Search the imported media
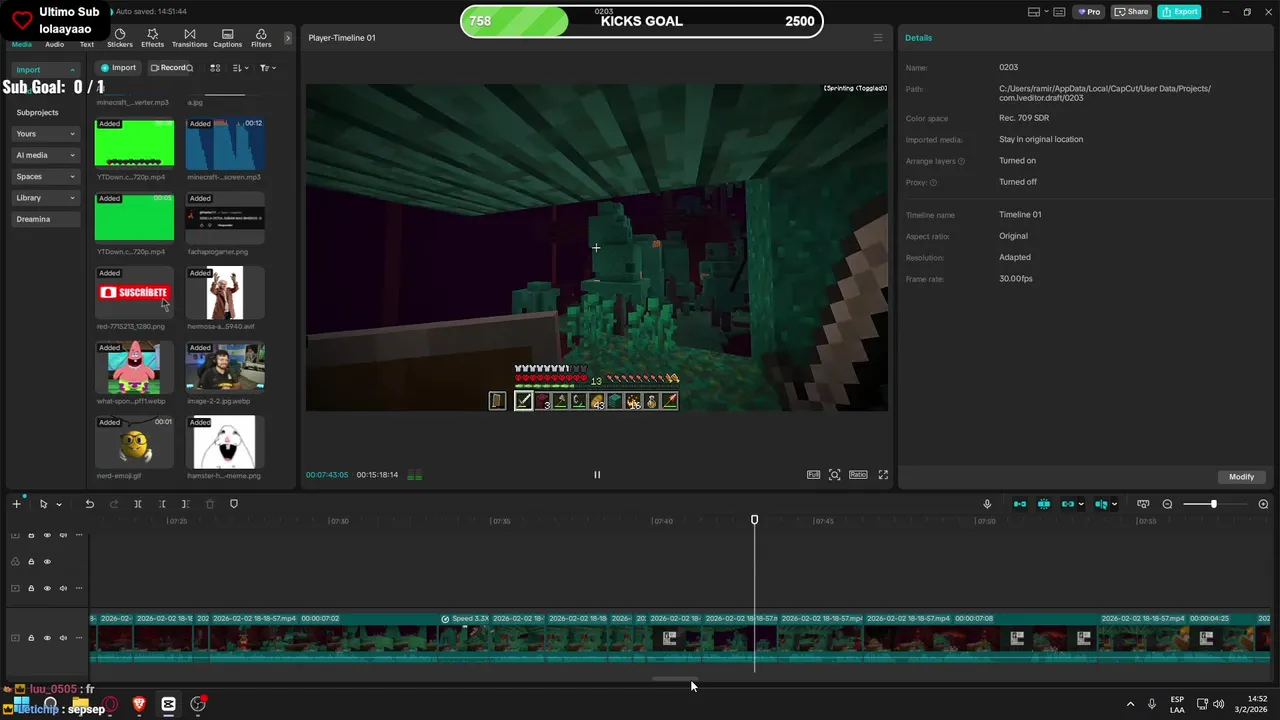Viewport: 1280px width, 720px height. coord(190,68)
